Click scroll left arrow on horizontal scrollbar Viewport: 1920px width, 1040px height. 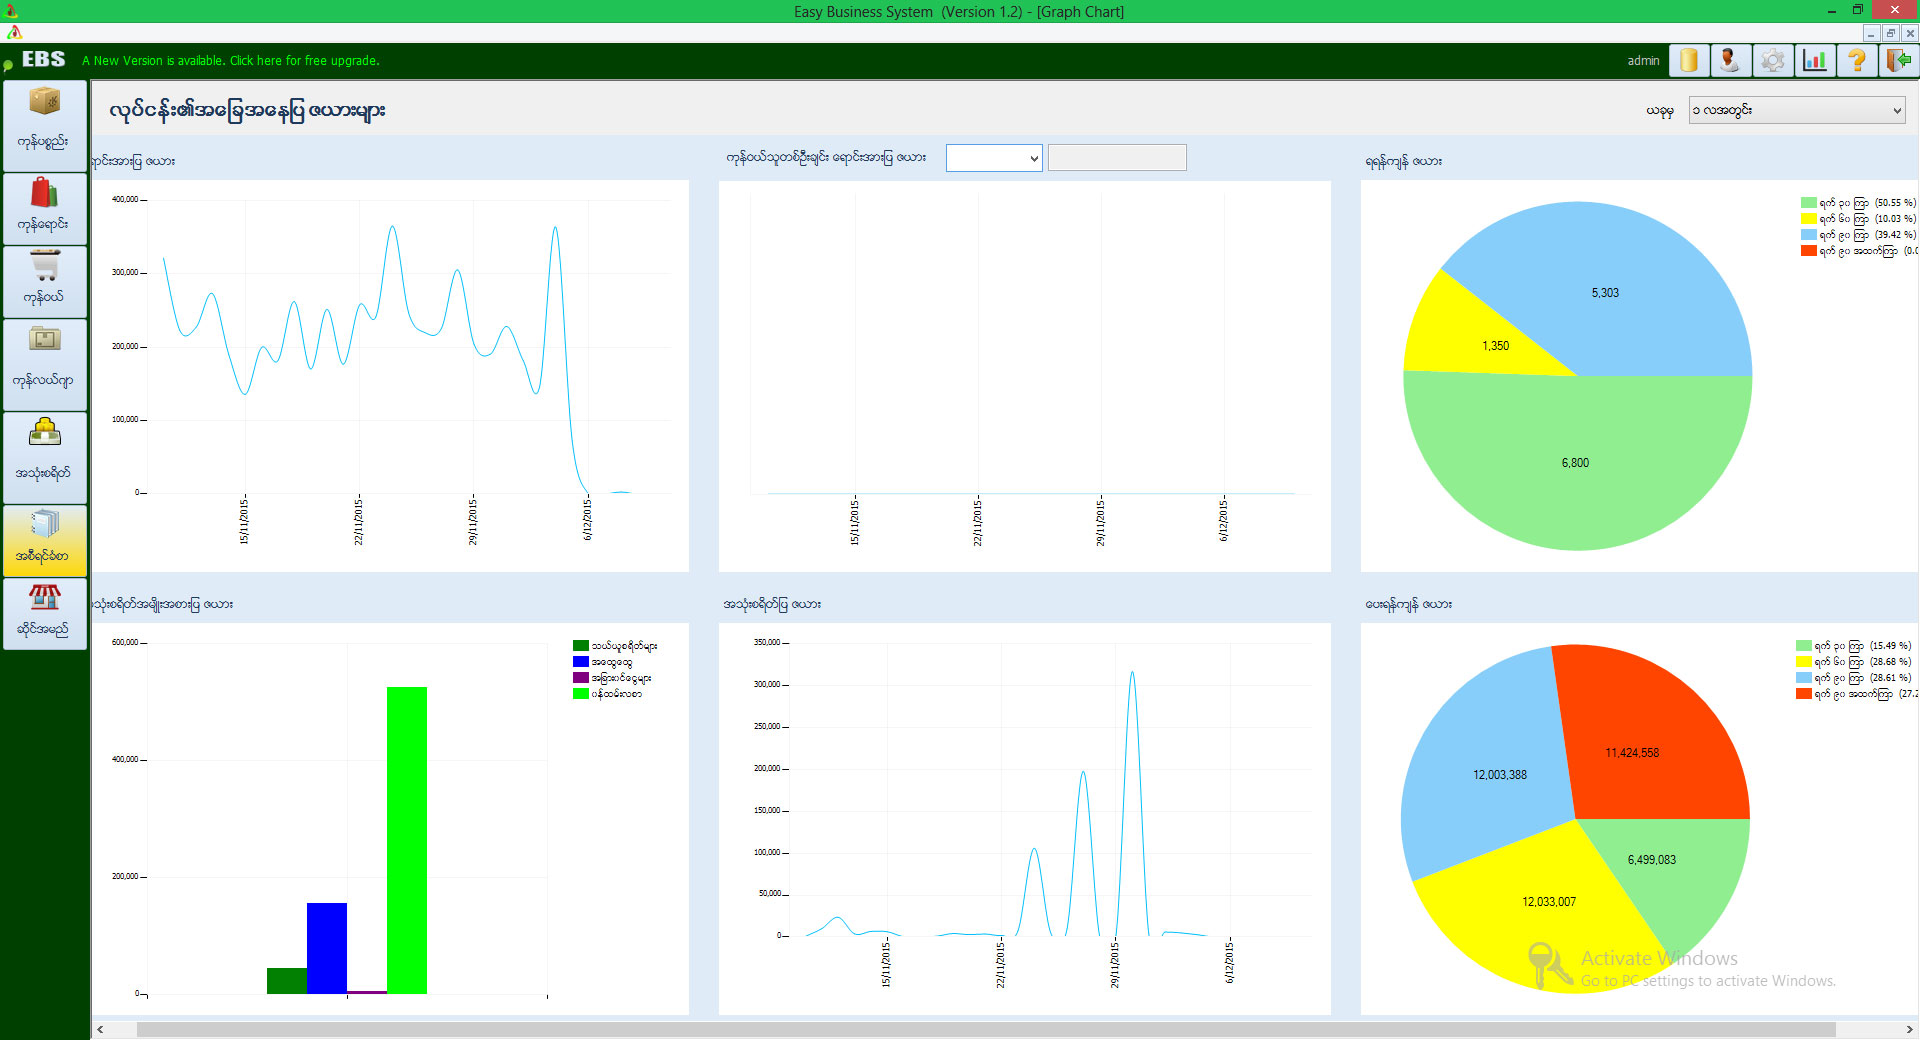click(x=100, y=1029)
